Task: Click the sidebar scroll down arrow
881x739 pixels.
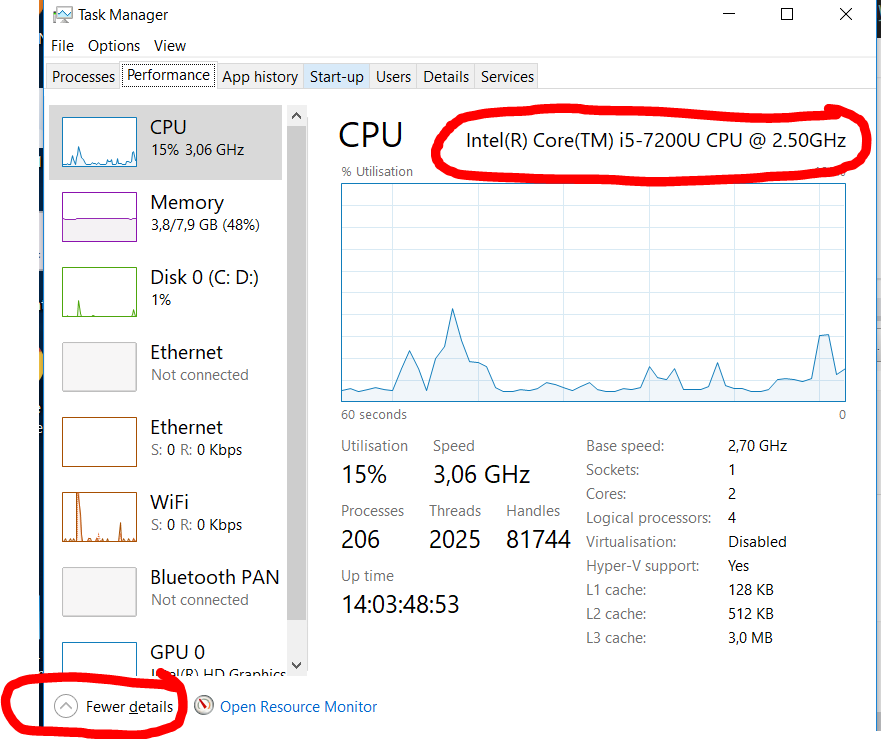Action: [297, 665]
